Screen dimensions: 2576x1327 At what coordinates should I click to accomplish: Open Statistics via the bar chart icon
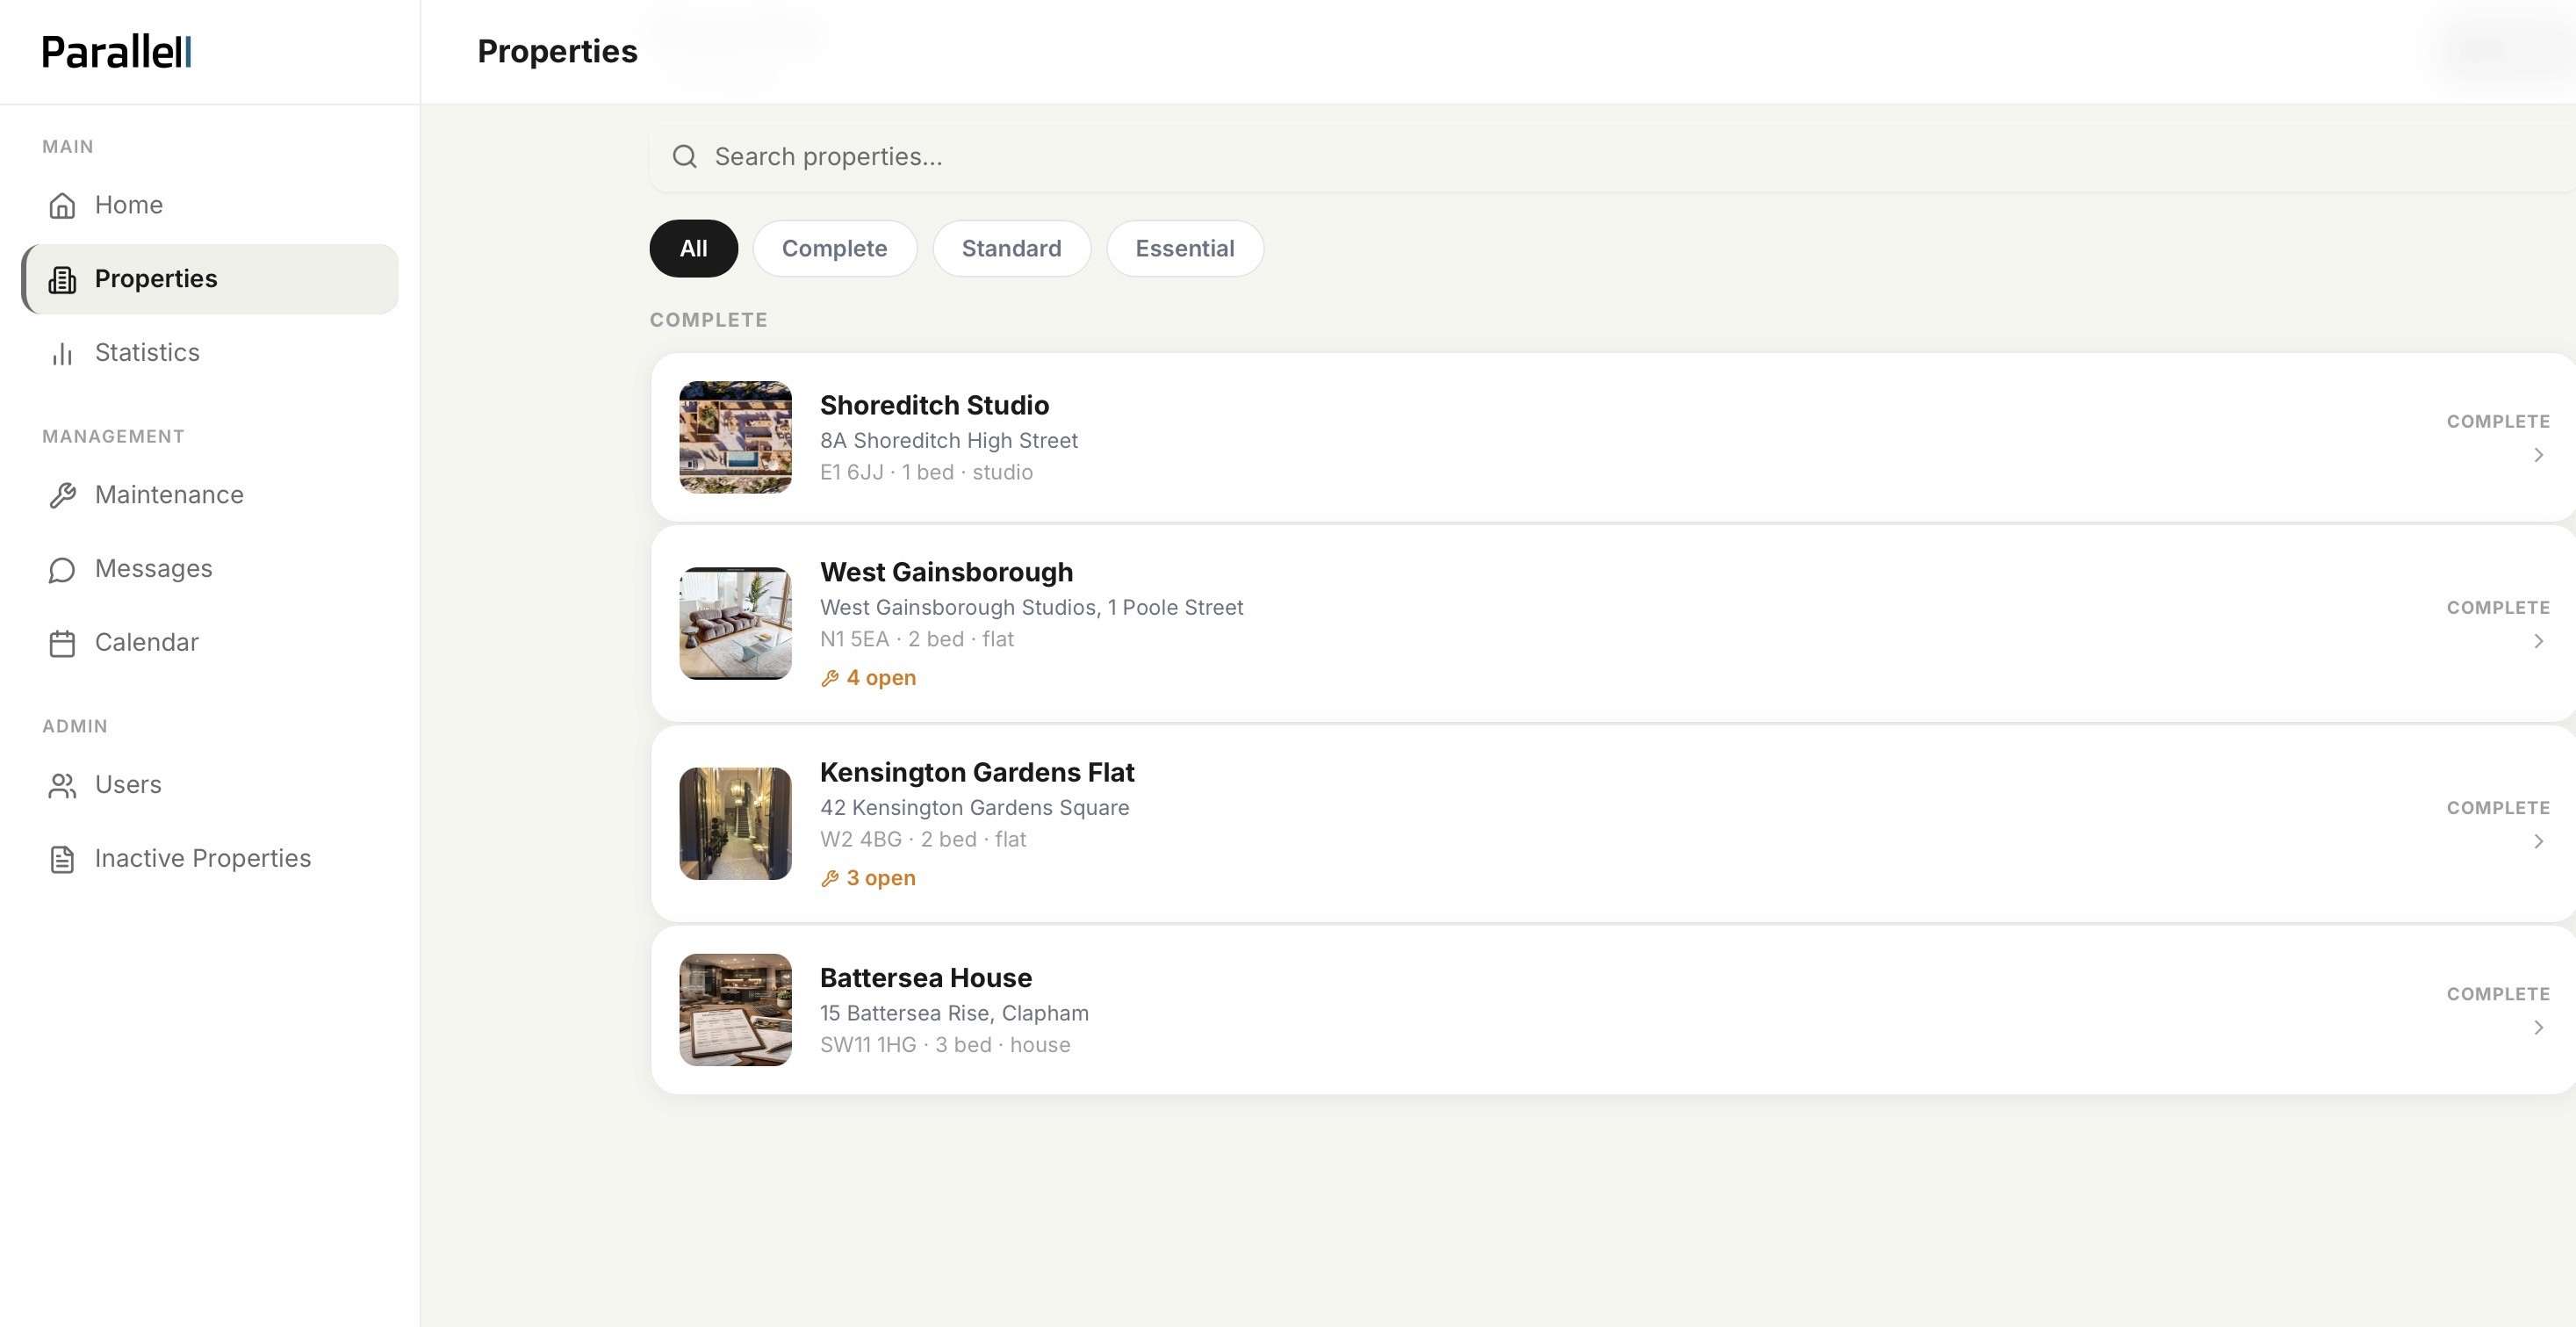click(62, 353)
